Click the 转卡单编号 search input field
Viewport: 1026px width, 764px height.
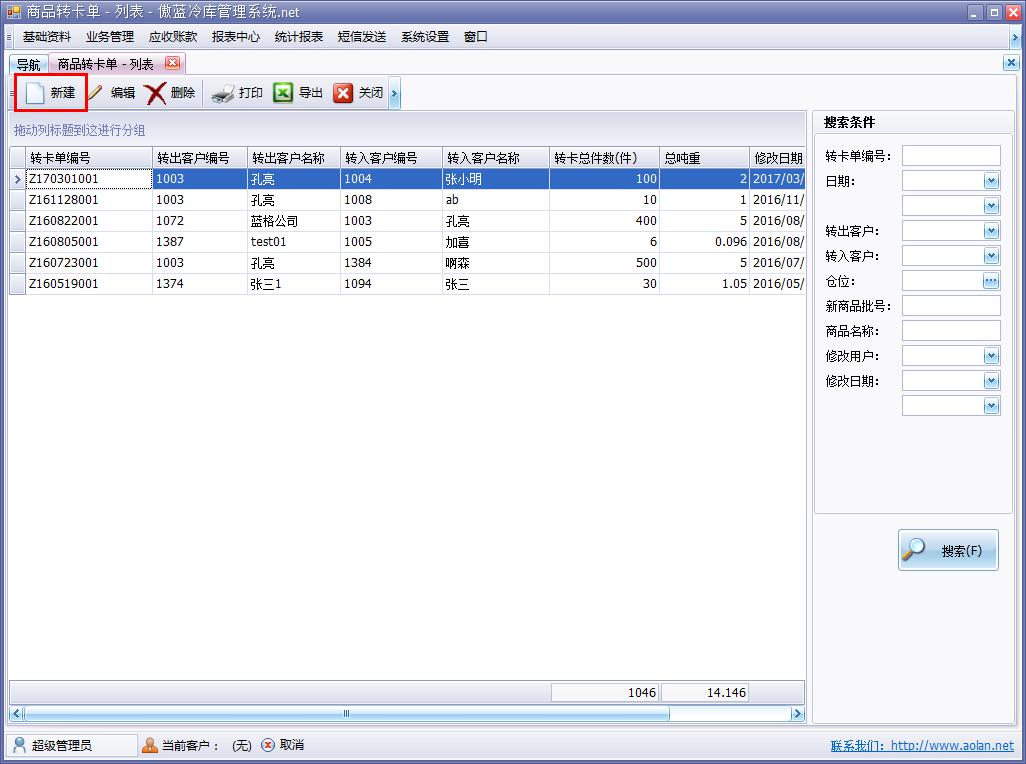coord(950,156)
